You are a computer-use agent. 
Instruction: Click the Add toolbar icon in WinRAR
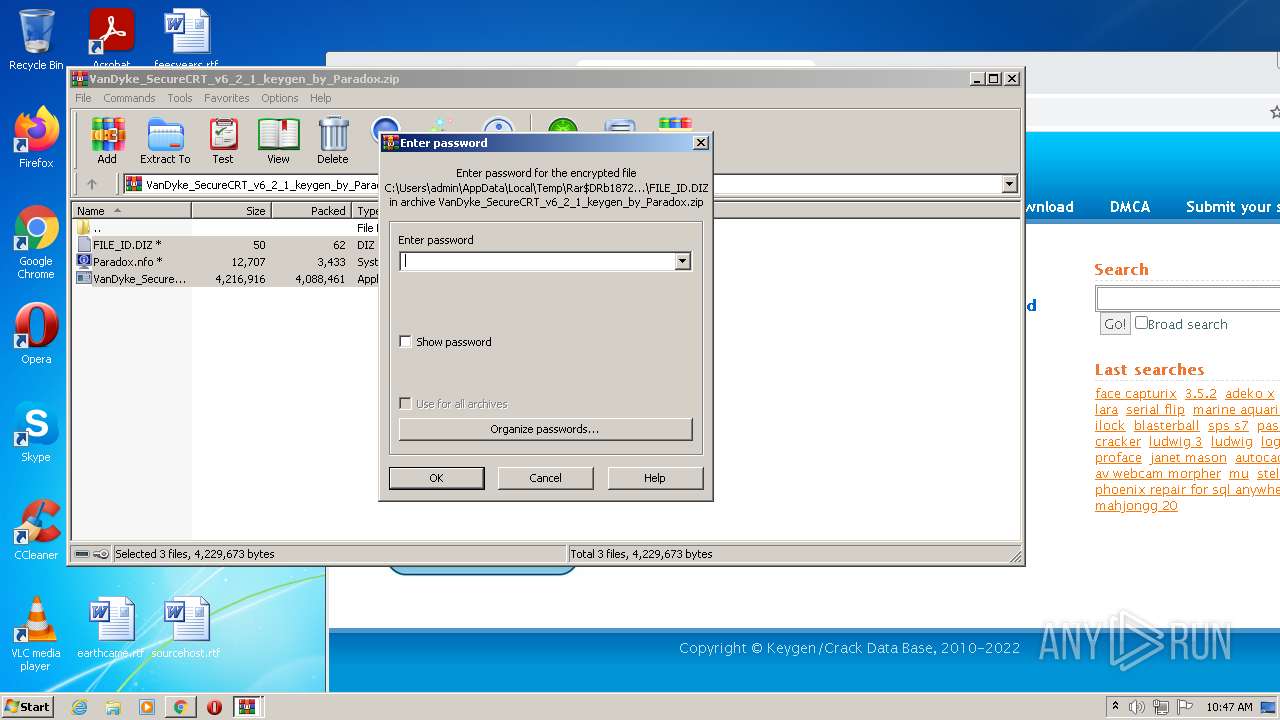(x=107, y=140)
